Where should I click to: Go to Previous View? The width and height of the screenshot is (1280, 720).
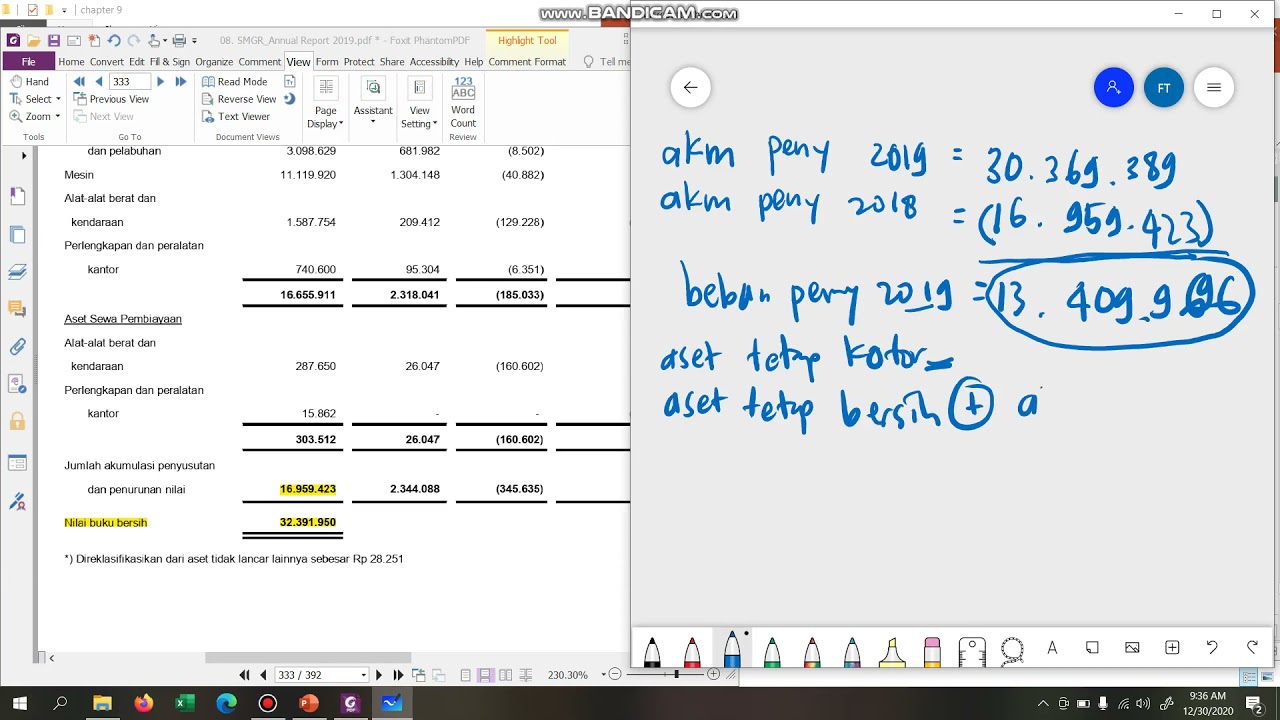pos(111,99)
